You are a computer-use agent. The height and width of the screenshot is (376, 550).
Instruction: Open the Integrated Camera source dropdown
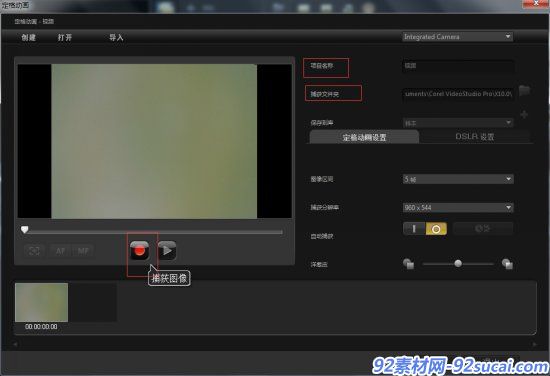tap(457, 37)
